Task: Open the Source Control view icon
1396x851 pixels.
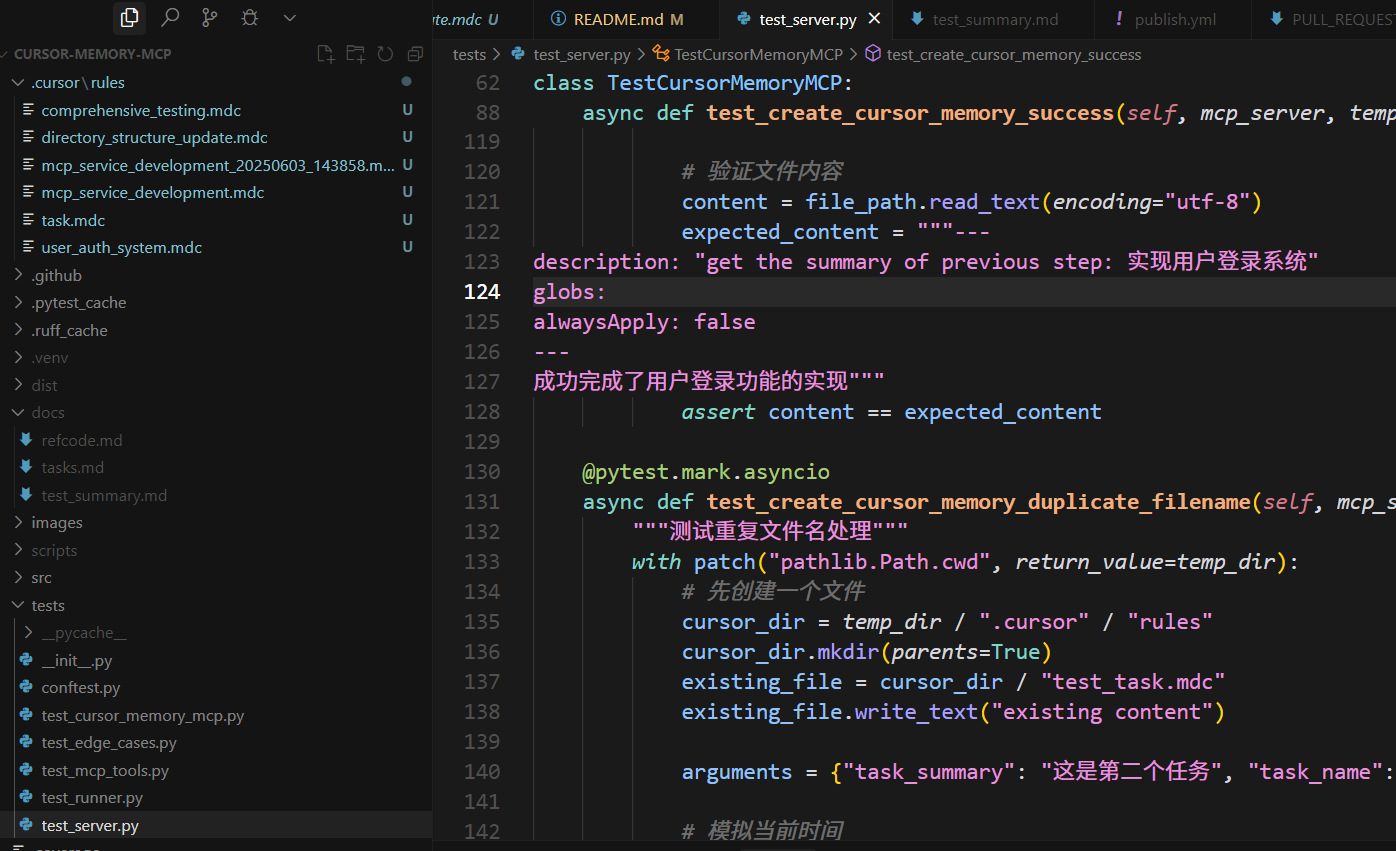Action: tap(209, 17)
